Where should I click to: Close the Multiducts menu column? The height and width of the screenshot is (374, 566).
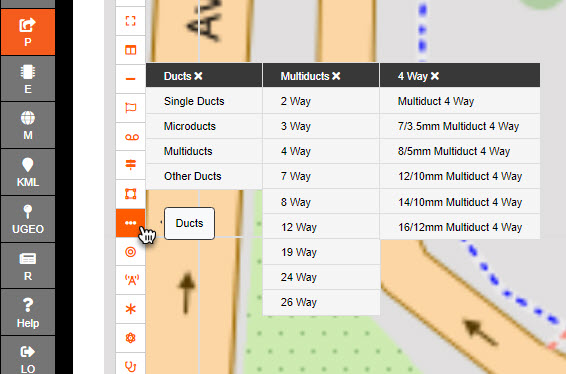336,76
